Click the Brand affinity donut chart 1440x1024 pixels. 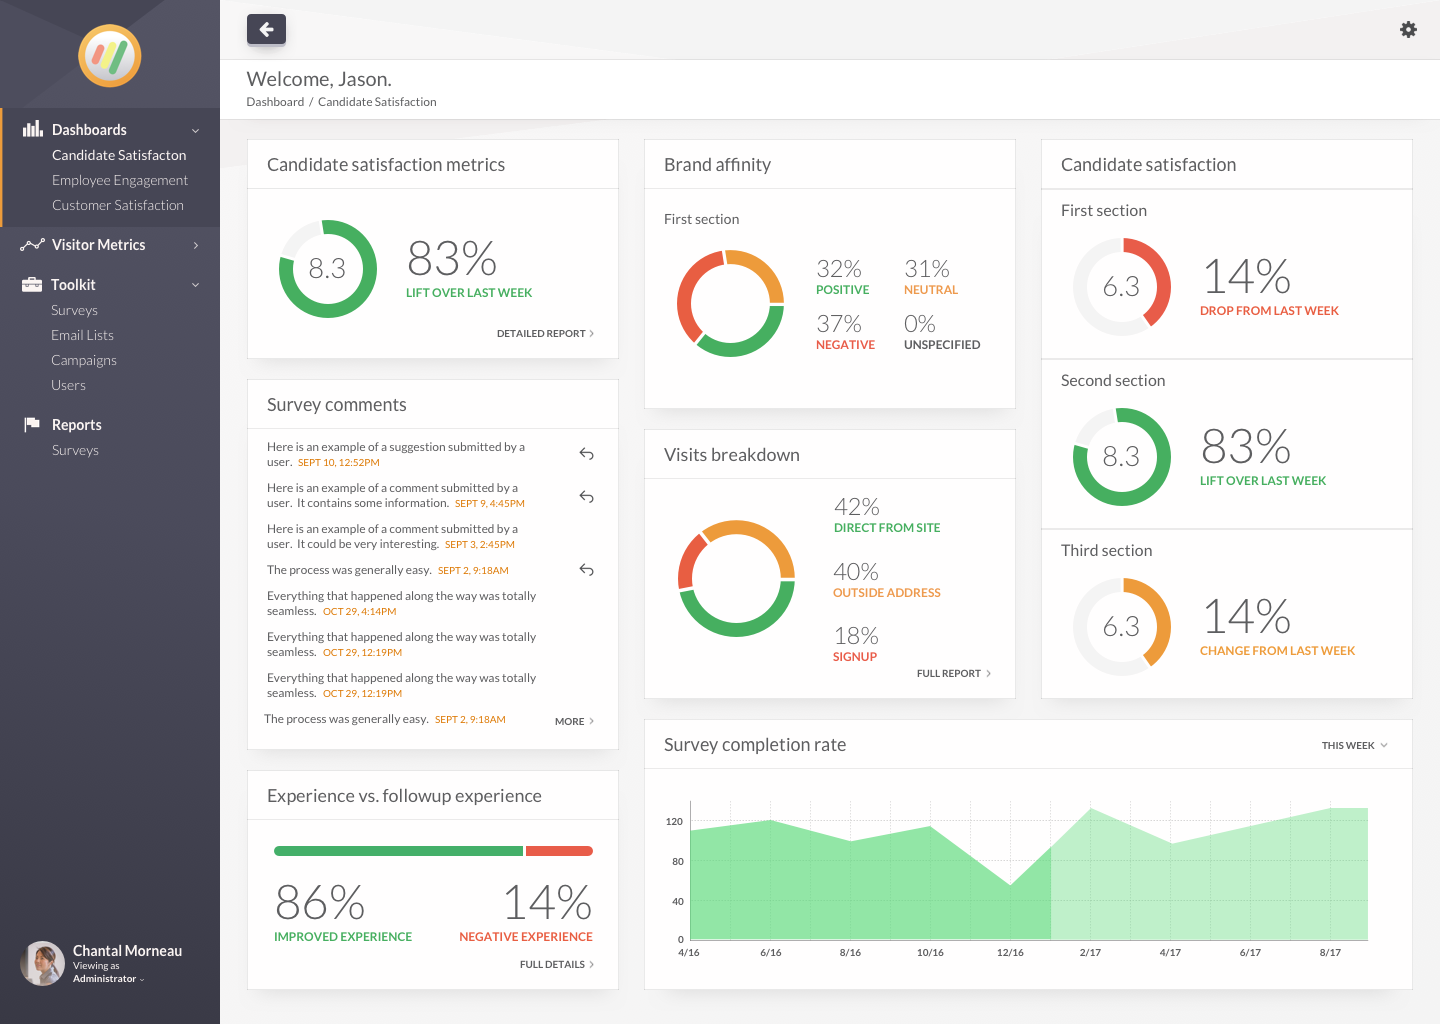click(x=730, y=303)
